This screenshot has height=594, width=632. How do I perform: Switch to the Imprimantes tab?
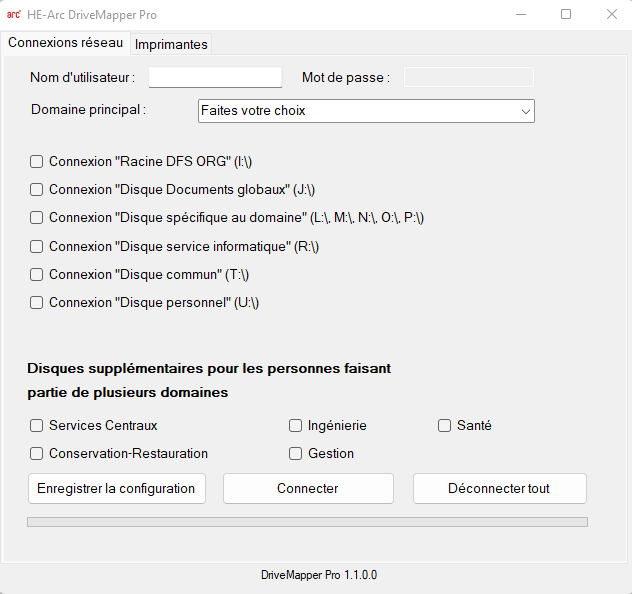tap(171, 44)
